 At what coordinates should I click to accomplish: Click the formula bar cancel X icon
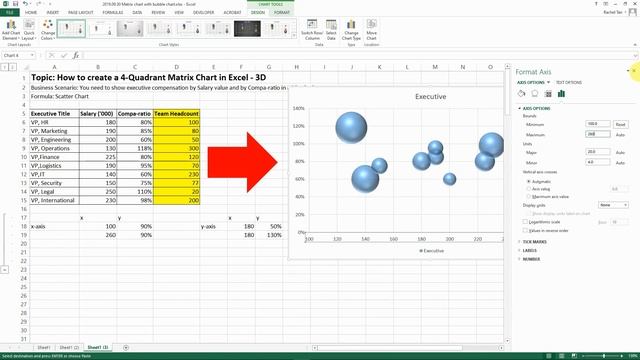[x=52, y=55]
